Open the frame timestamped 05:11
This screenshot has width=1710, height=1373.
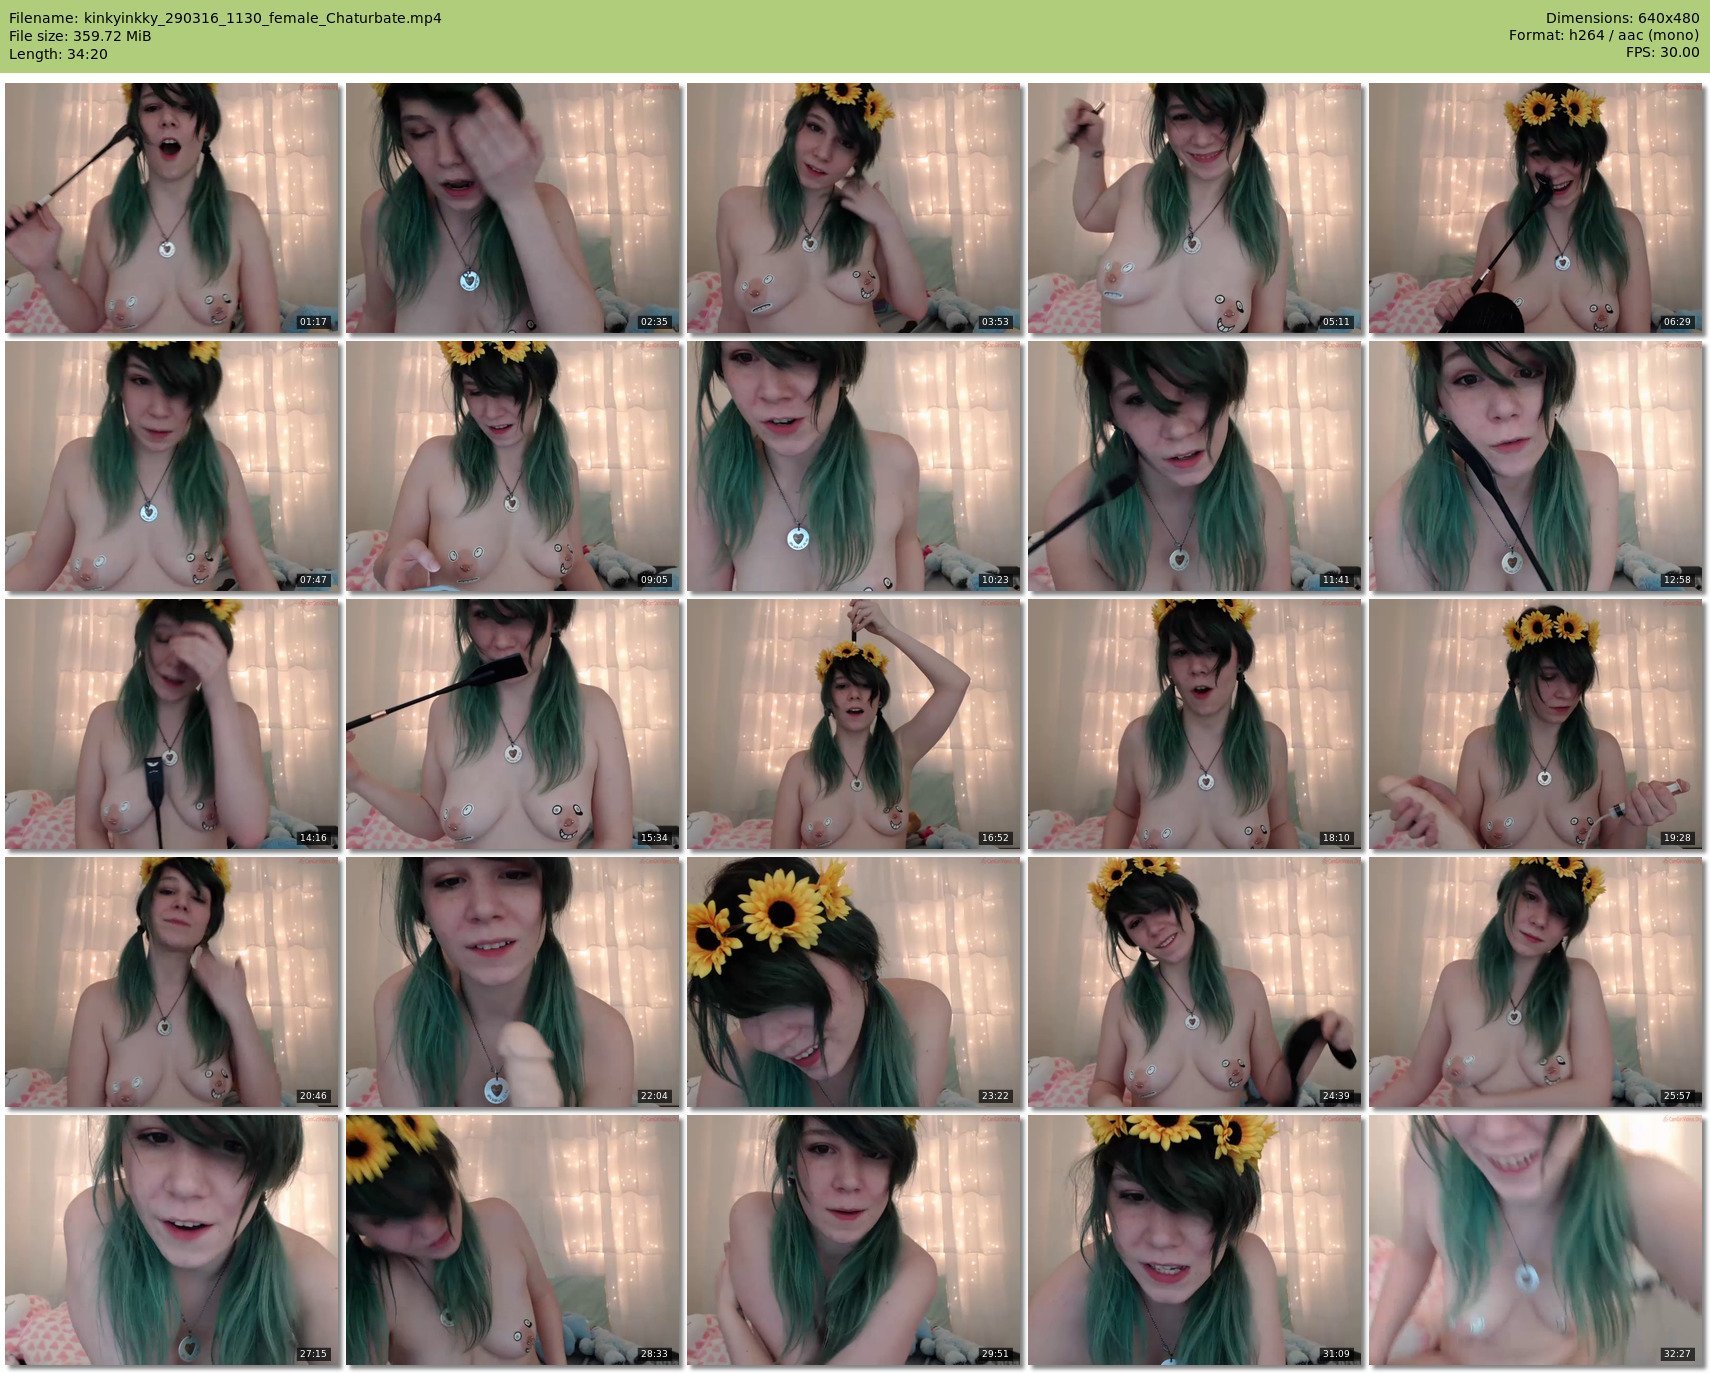coord(1195,208)
